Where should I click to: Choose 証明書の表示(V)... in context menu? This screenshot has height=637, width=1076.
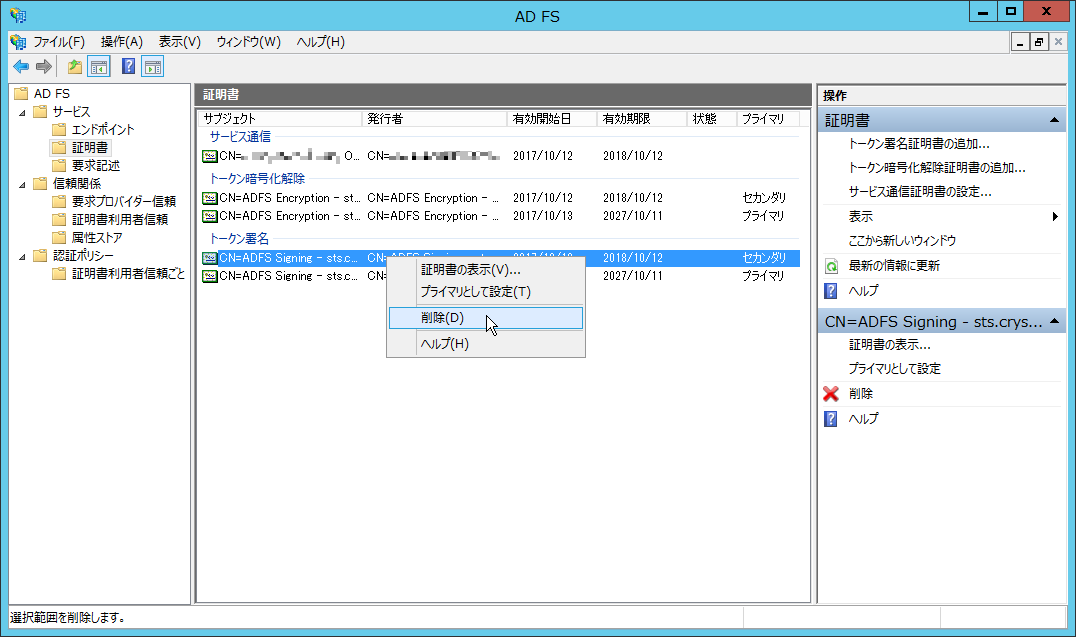pyautogui.click(x=486, y=270)
